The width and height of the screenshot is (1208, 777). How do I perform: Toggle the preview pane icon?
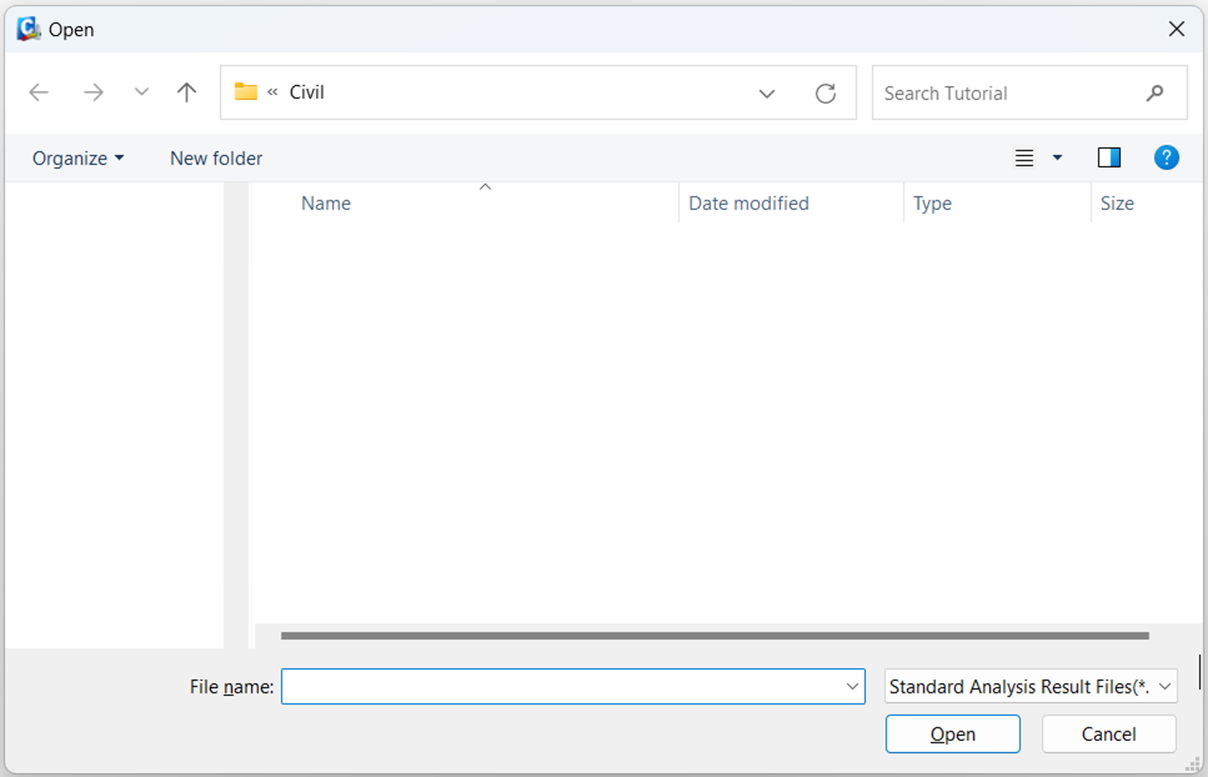coord(1108,157)
